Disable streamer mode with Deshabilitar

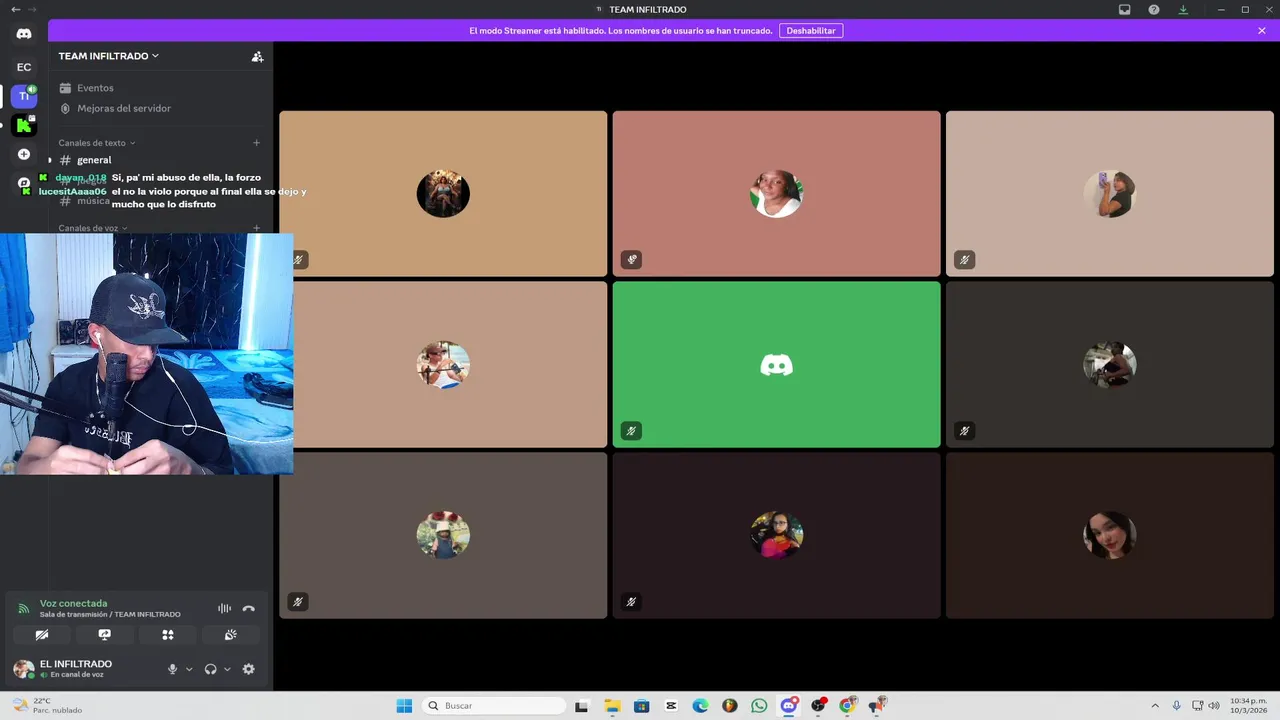click(811, 31)
